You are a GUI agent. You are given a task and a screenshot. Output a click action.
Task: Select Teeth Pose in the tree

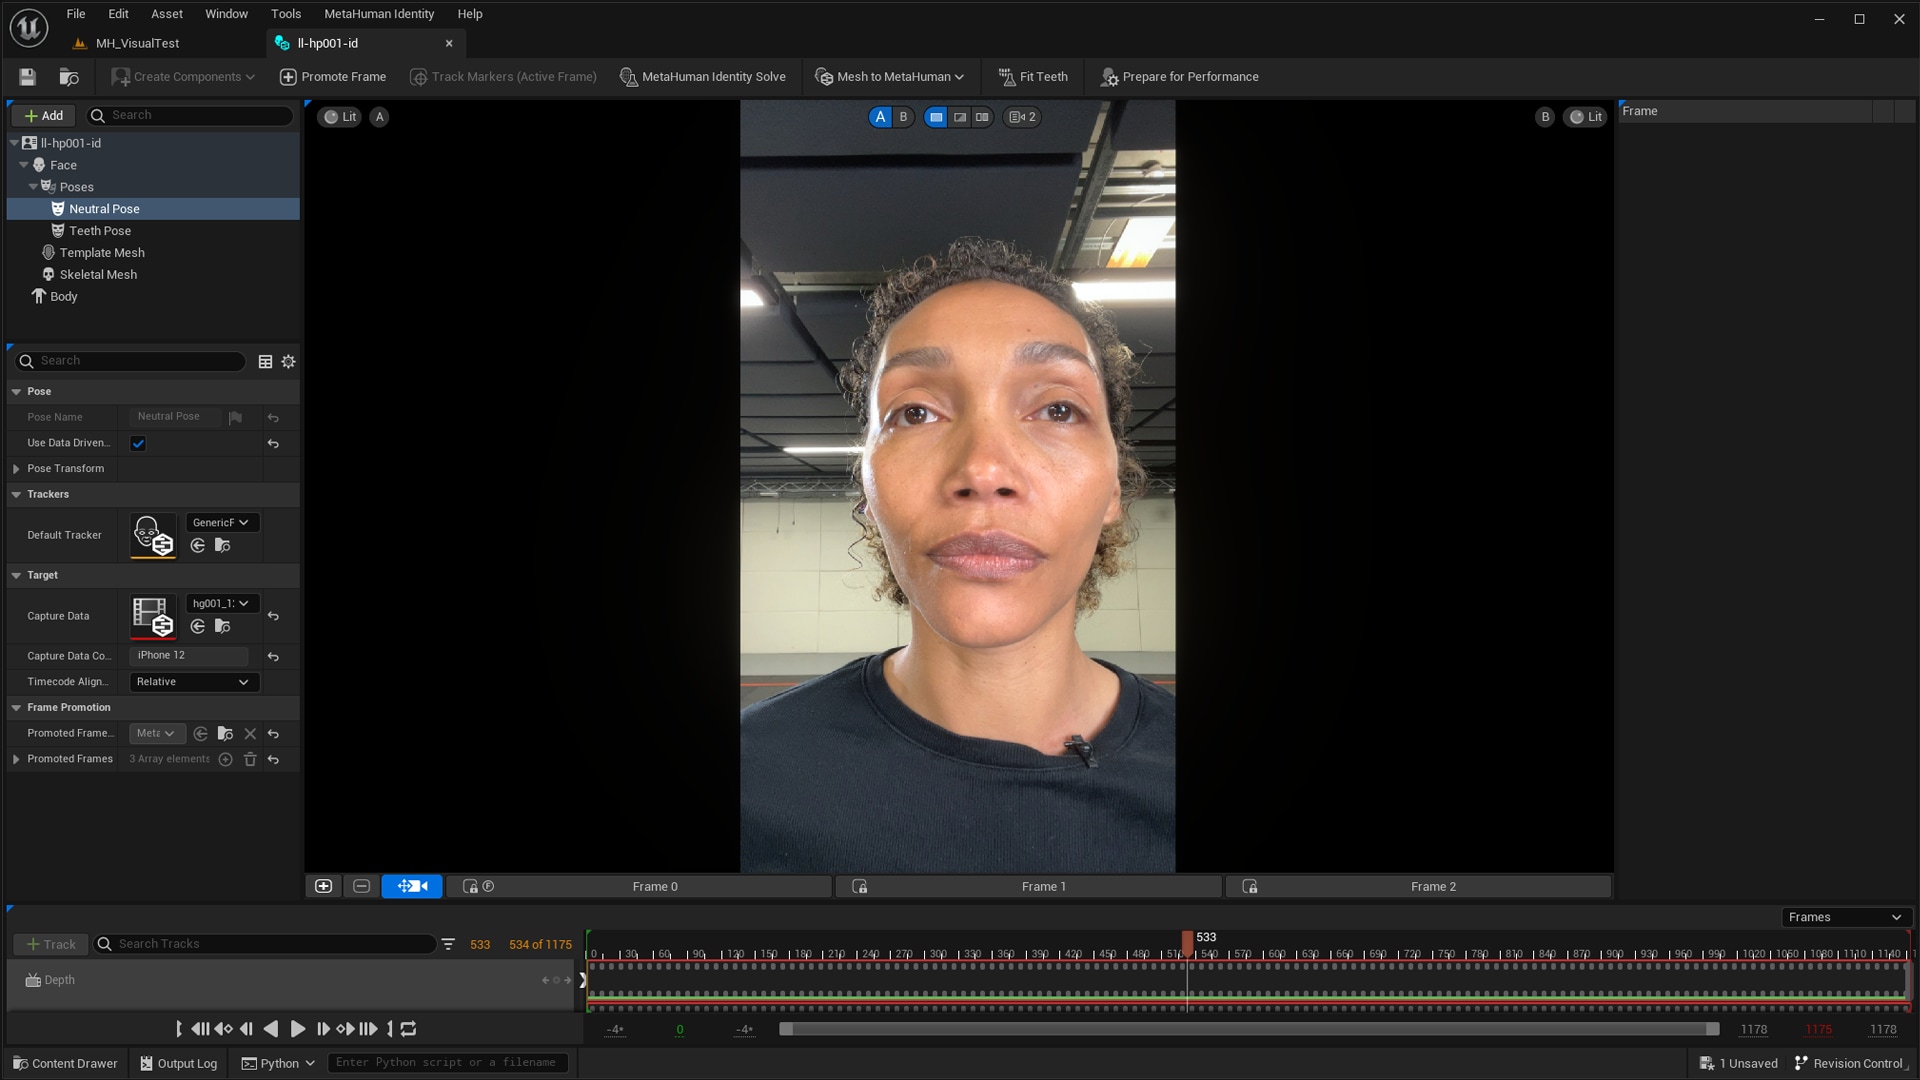coord(100,231)
